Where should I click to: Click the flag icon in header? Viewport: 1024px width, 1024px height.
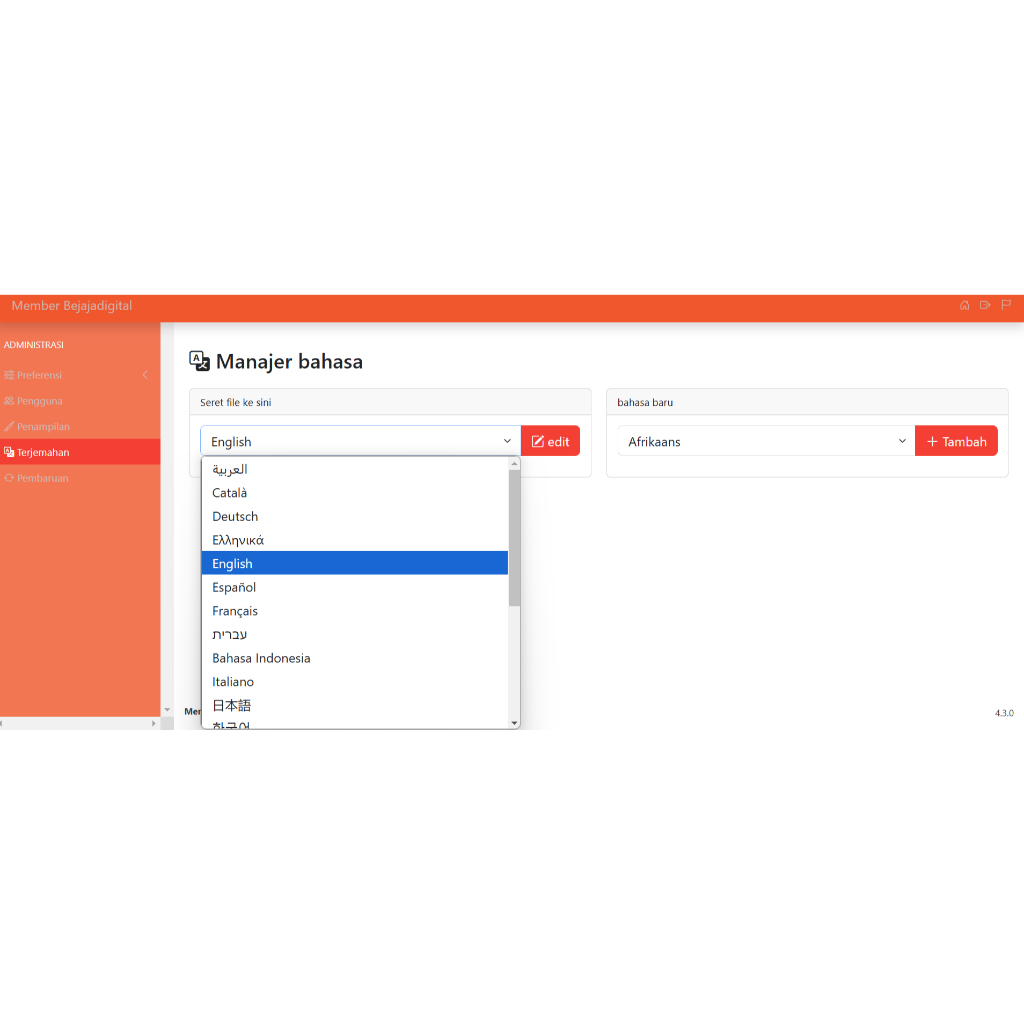pos(1006,305)
